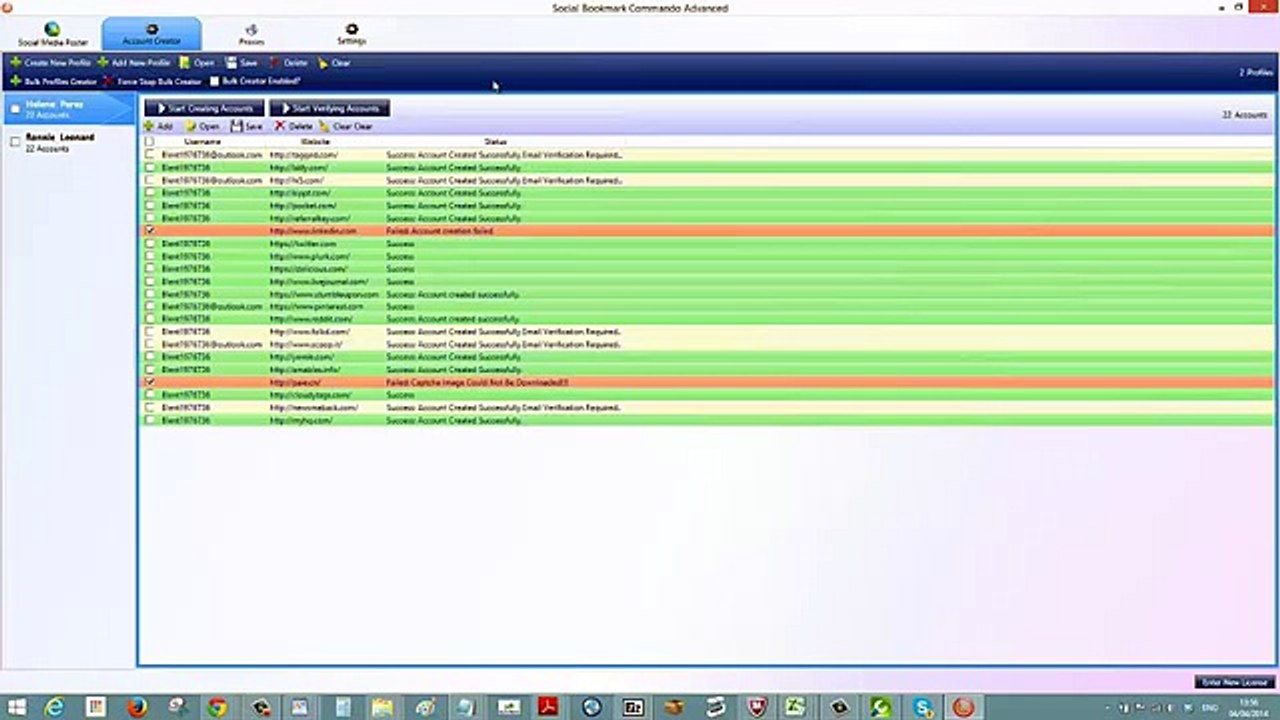Check the Ronnie Leonard profile checkbox
Viewport: 1280px width, 720px height.
click(x=15, y=142)
